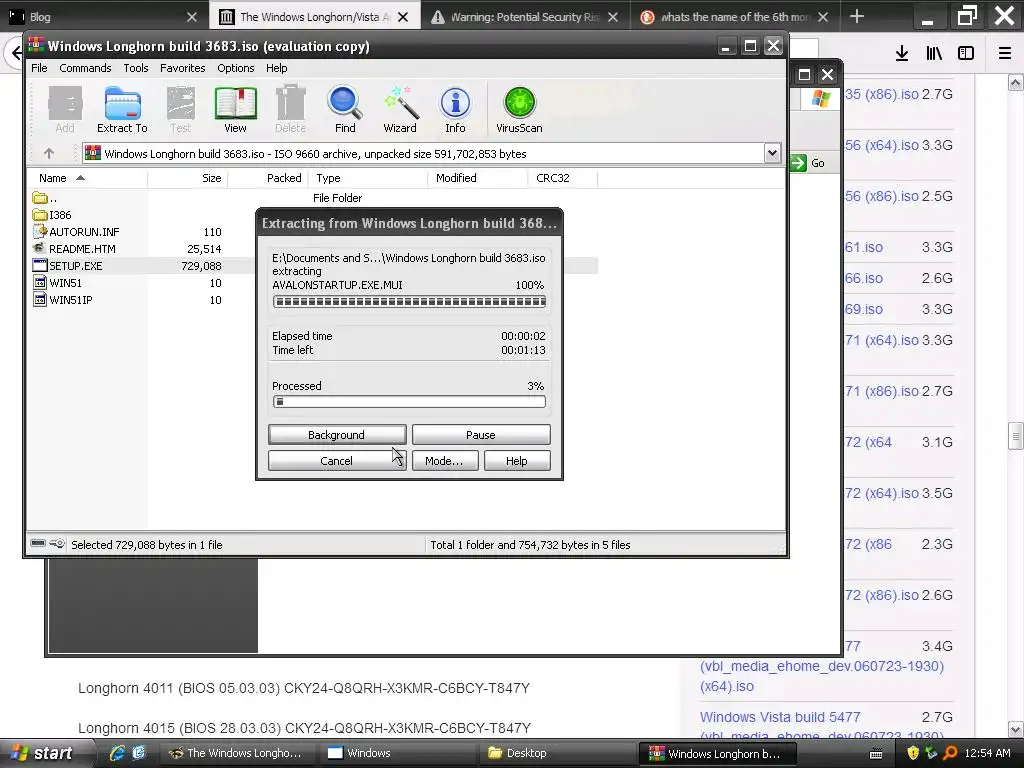Open the Tools menu

click(136, 68)
